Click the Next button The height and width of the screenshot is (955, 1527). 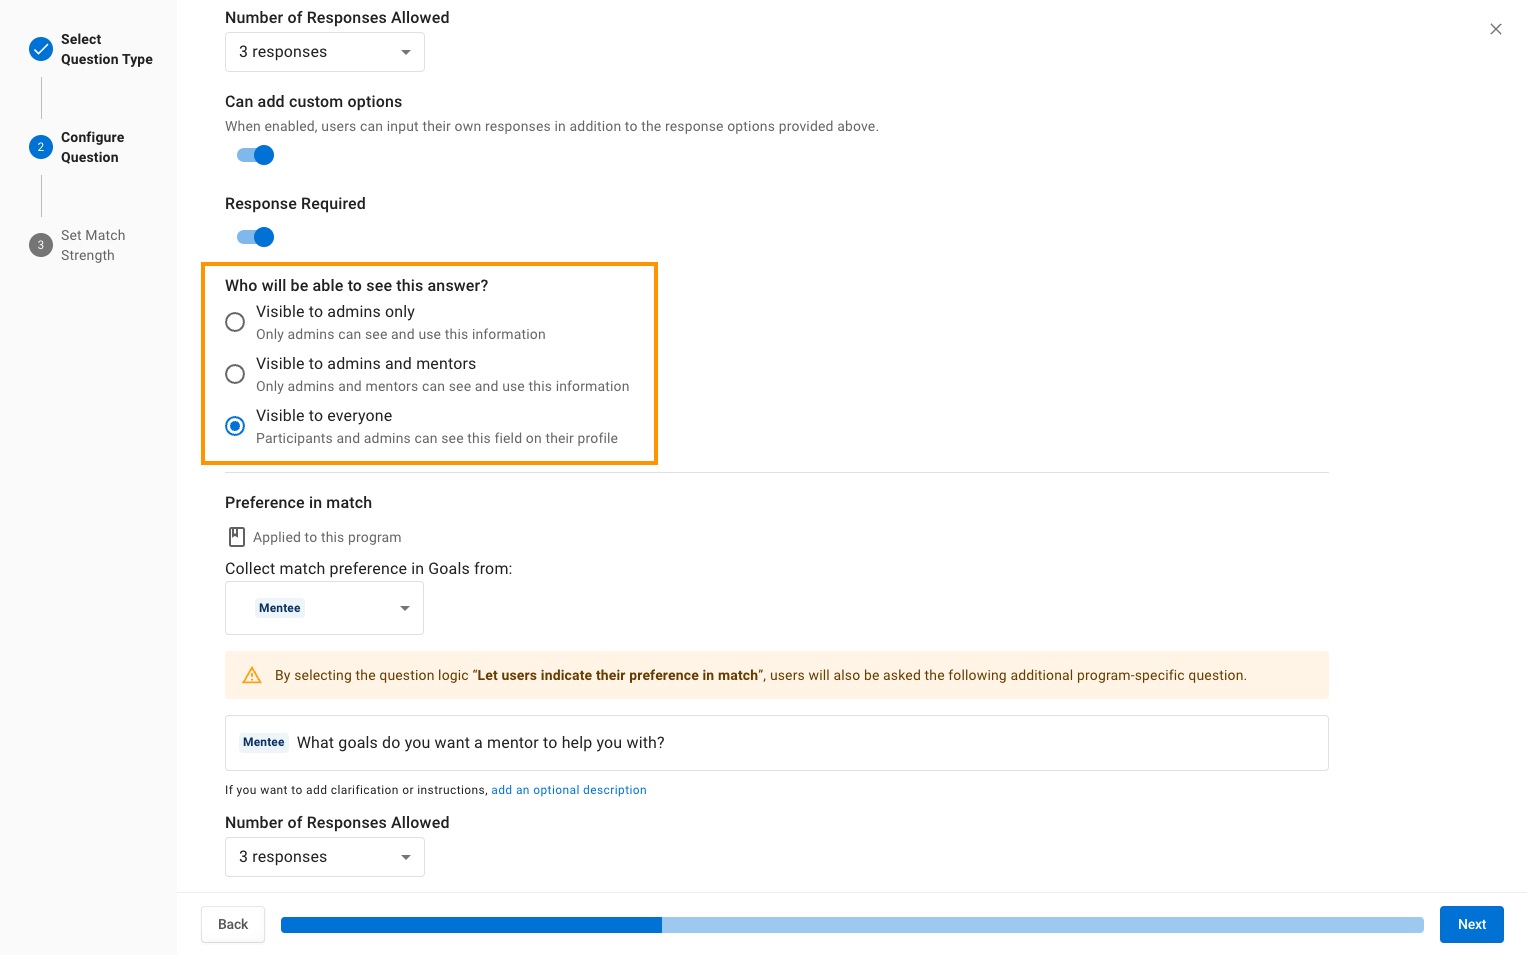pos(1472,924)
